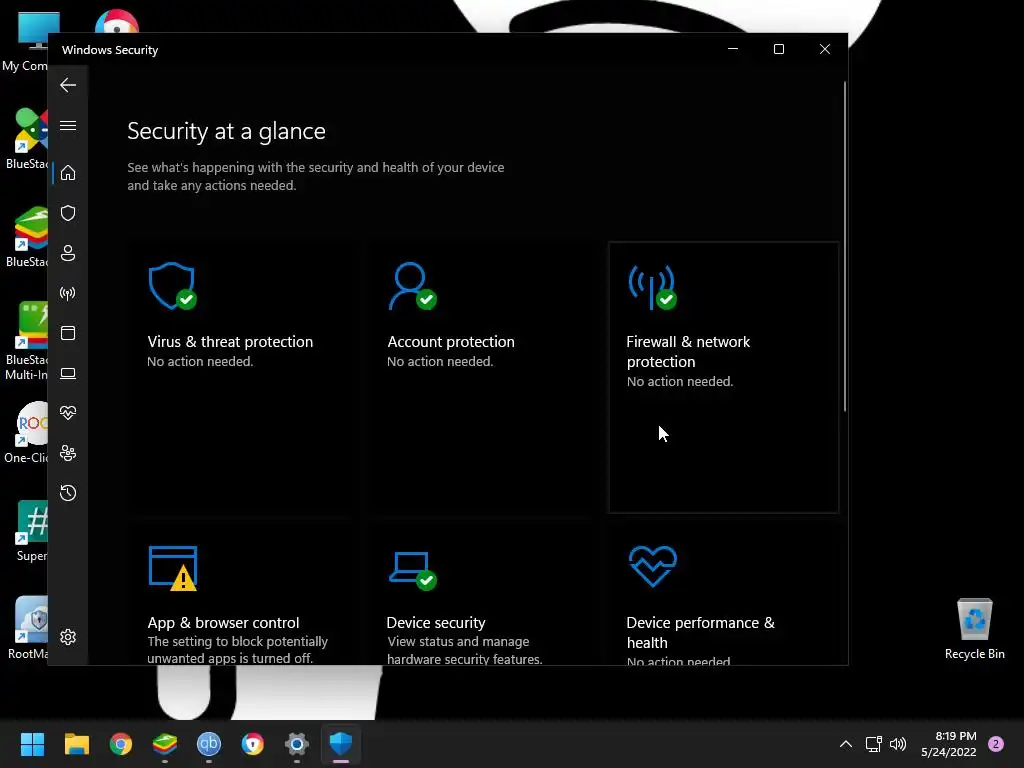Minimize the Windows Security window

(733, 49)
